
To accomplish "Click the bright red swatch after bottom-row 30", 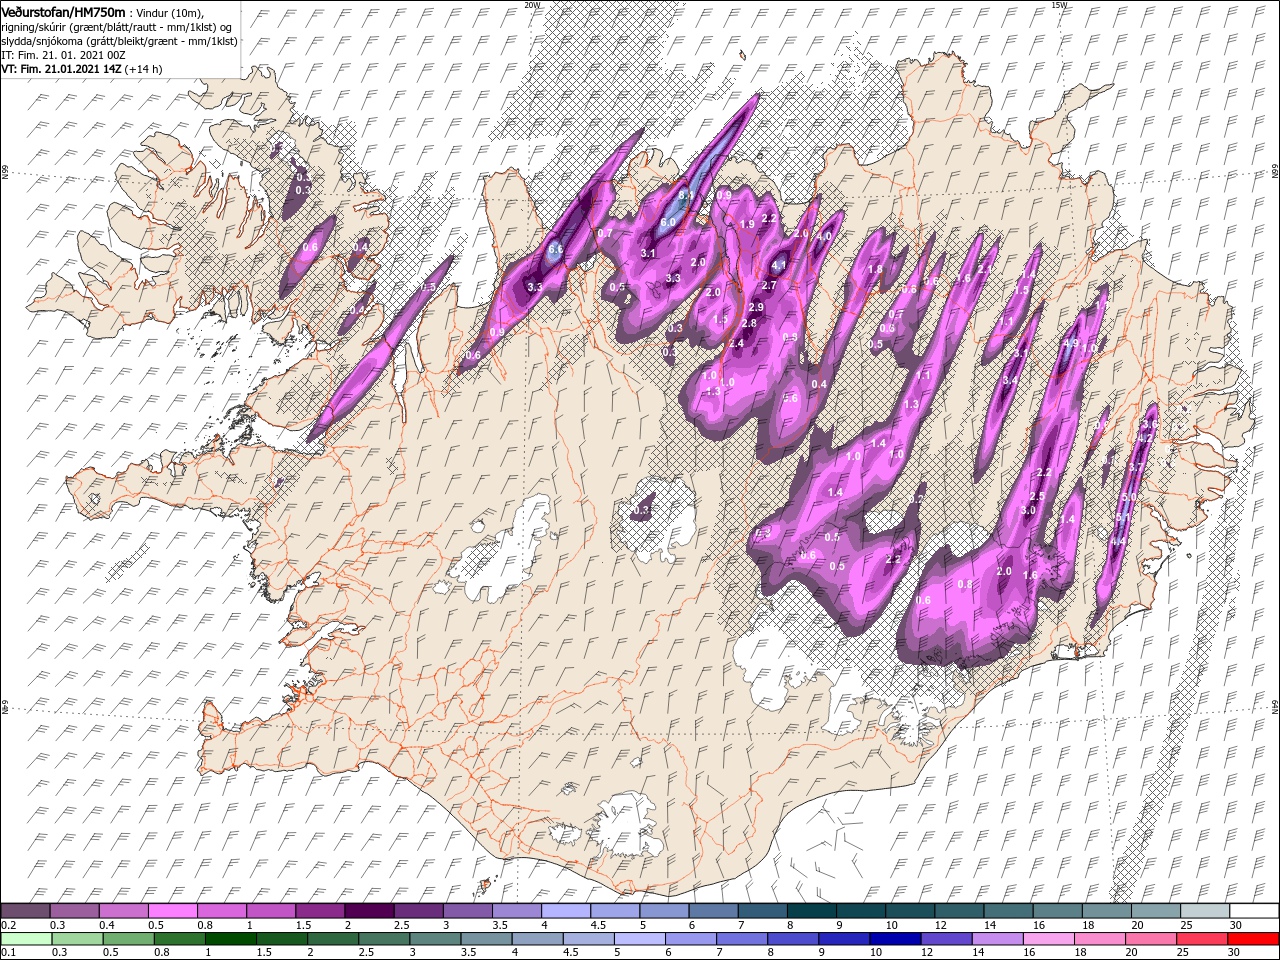I will tap(1255, 939).
